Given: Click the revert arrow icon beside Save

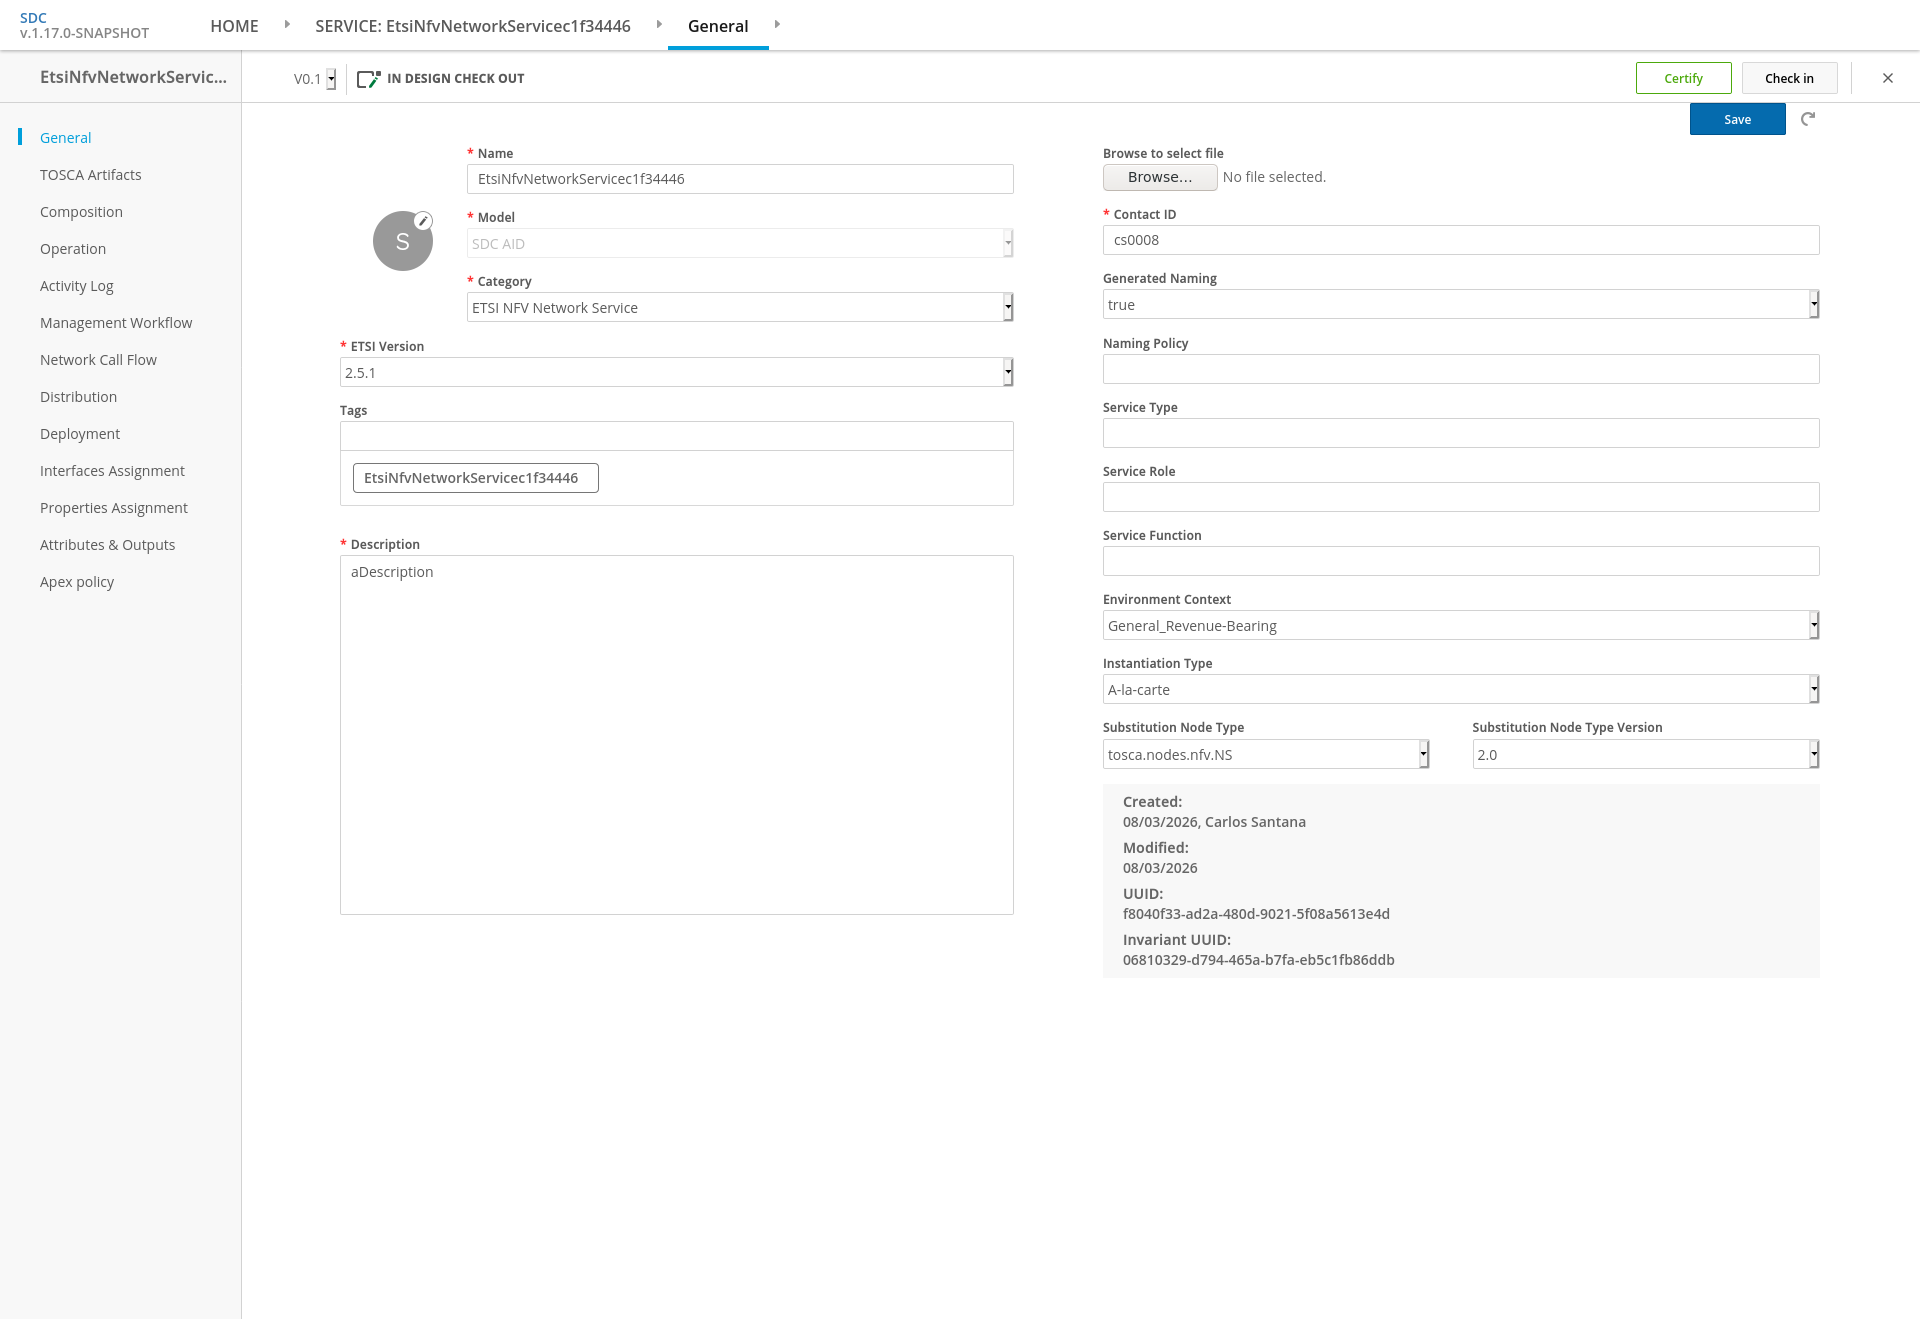Looking at the screenshot, I should (x=1808, y=119).
